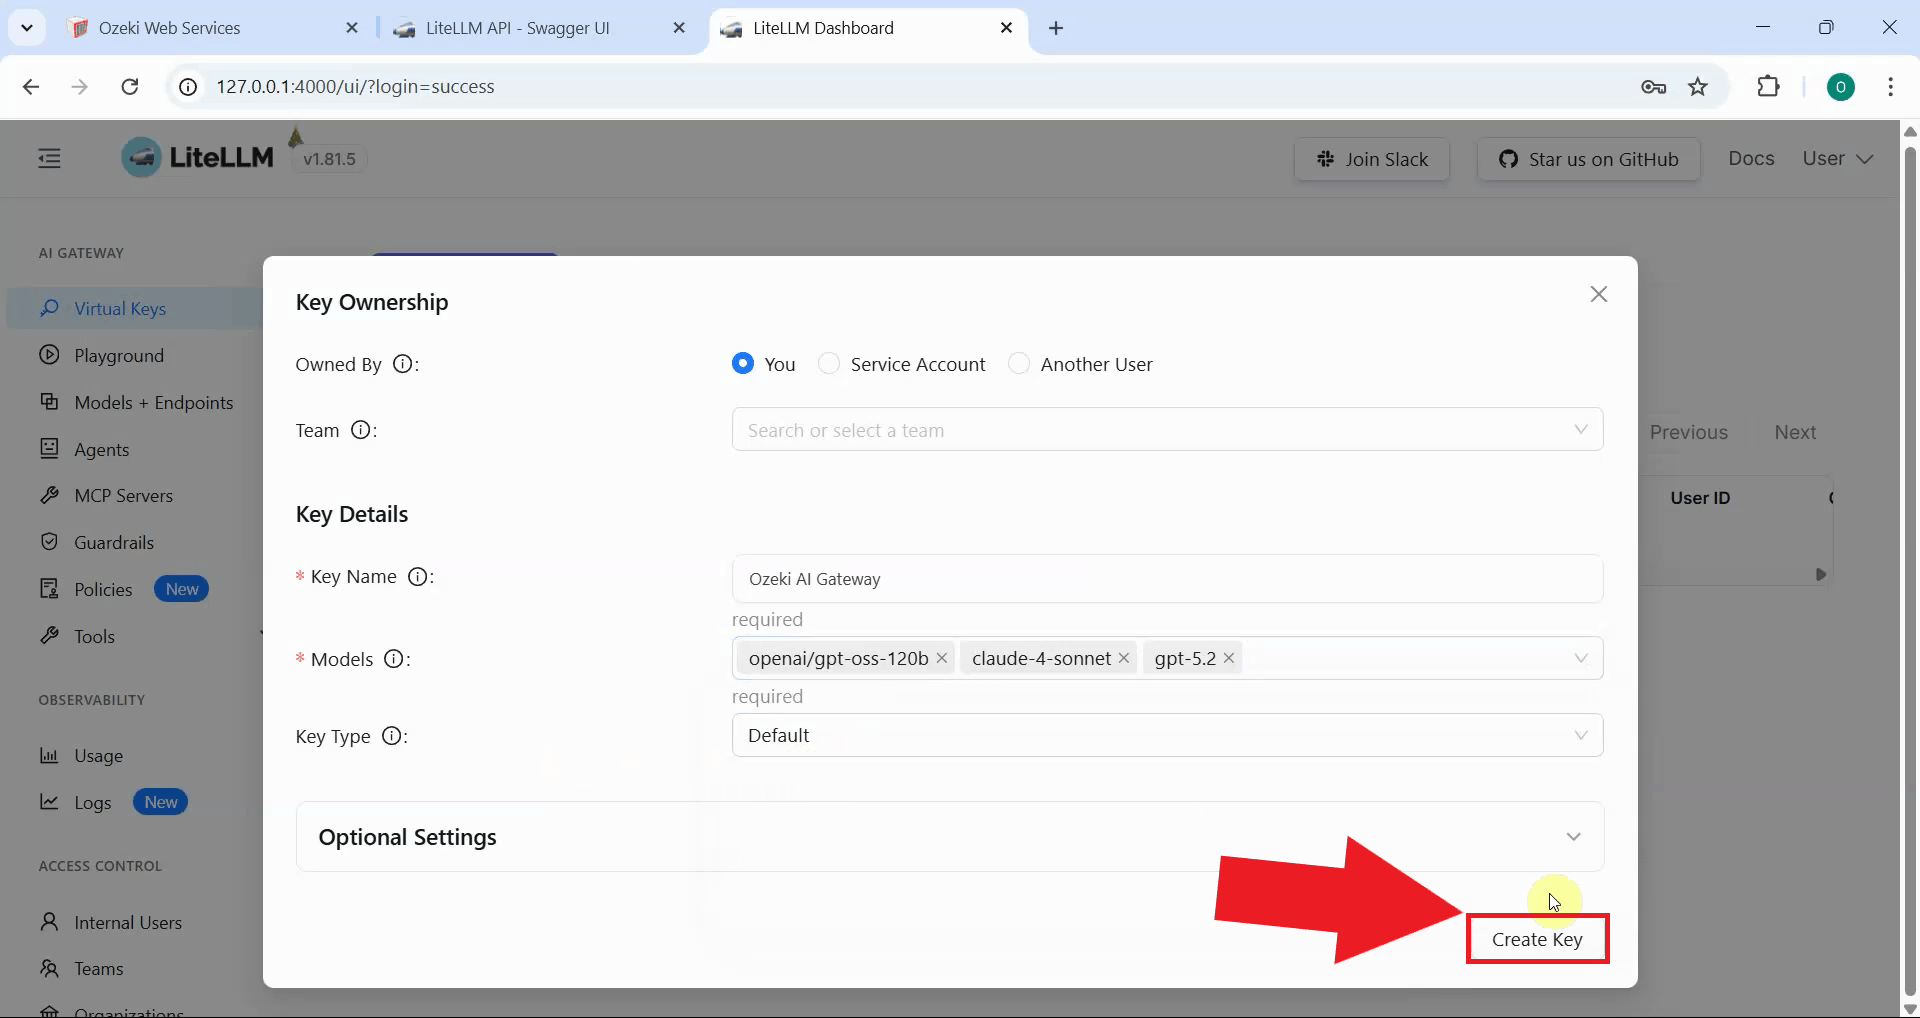Remove the claude-4-sonnet model tag
This screenshot has width=1920, height=1018.
1124,658
